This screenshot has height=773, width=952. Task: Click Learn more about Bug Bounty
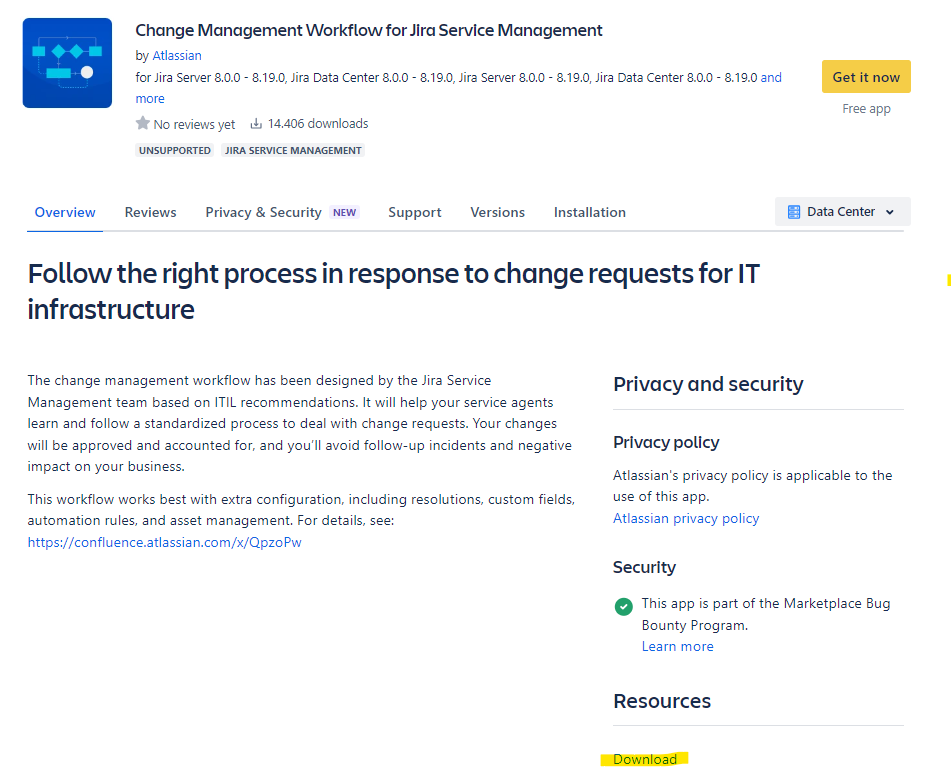pos(678,646)
